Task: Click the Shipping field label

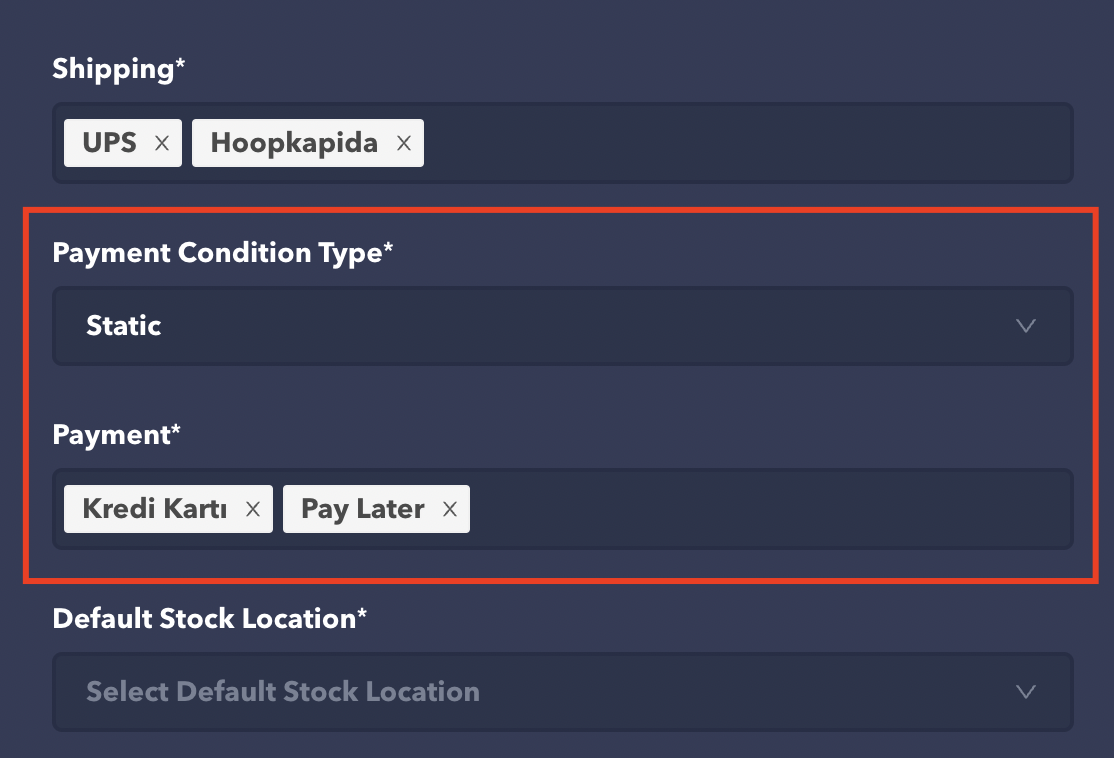Action: tap(112, 69)
